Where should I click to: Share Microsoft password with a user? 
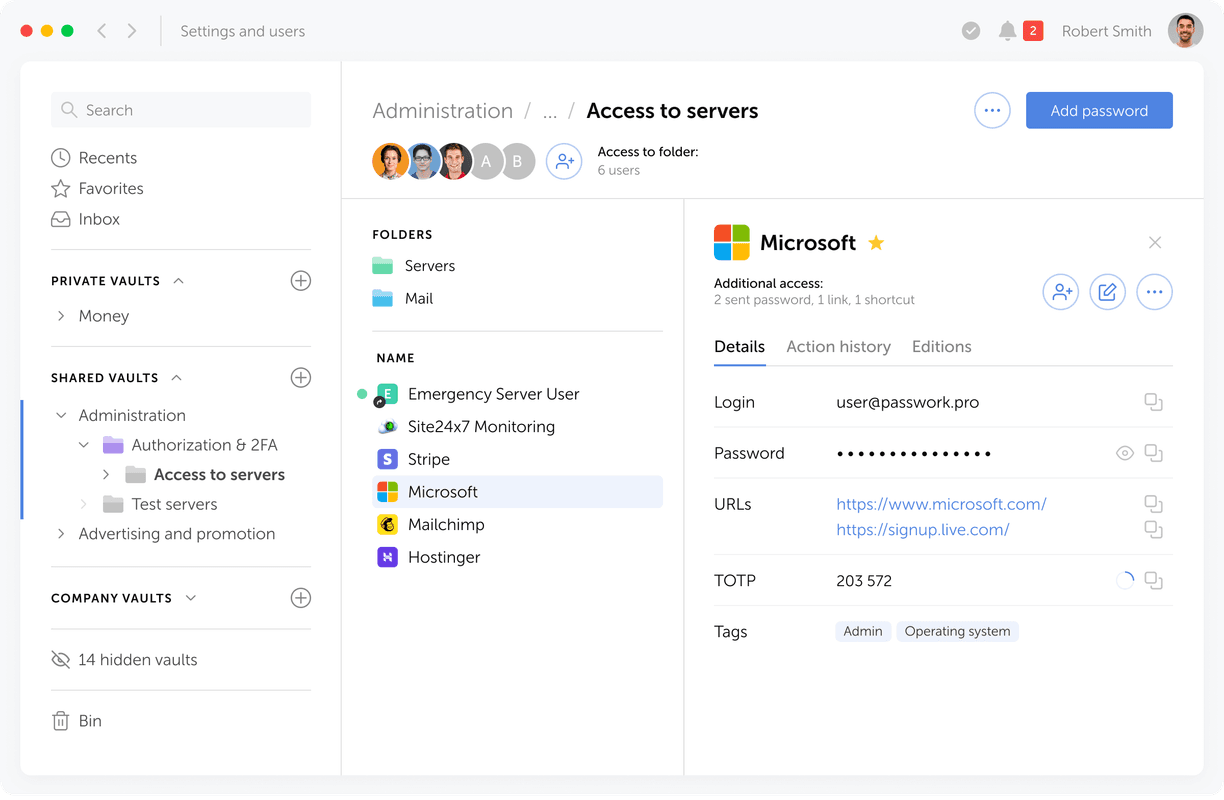pyautogui.click(x=1061, y=292)
